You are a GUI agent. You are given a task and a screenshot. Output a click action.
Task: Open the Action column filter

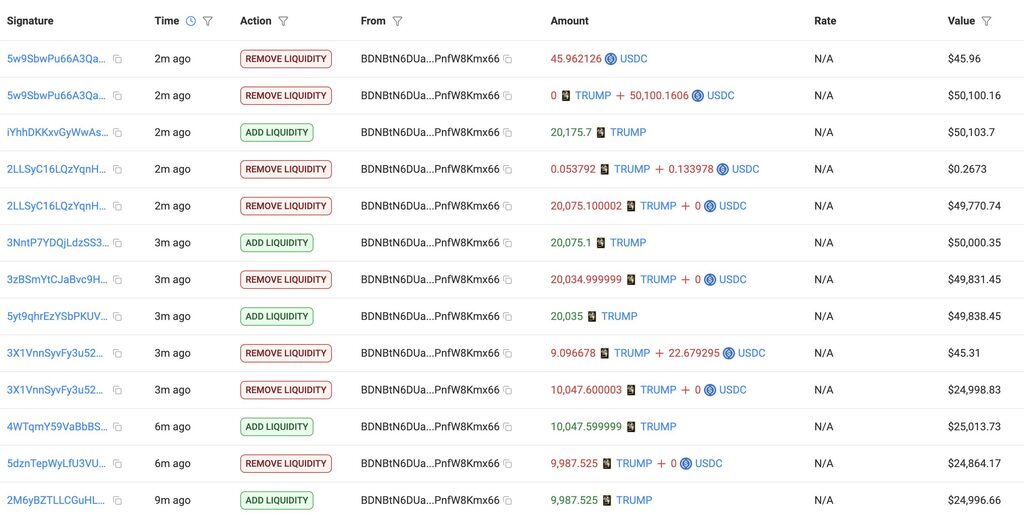pyautogui.click(x=283, y=21)
